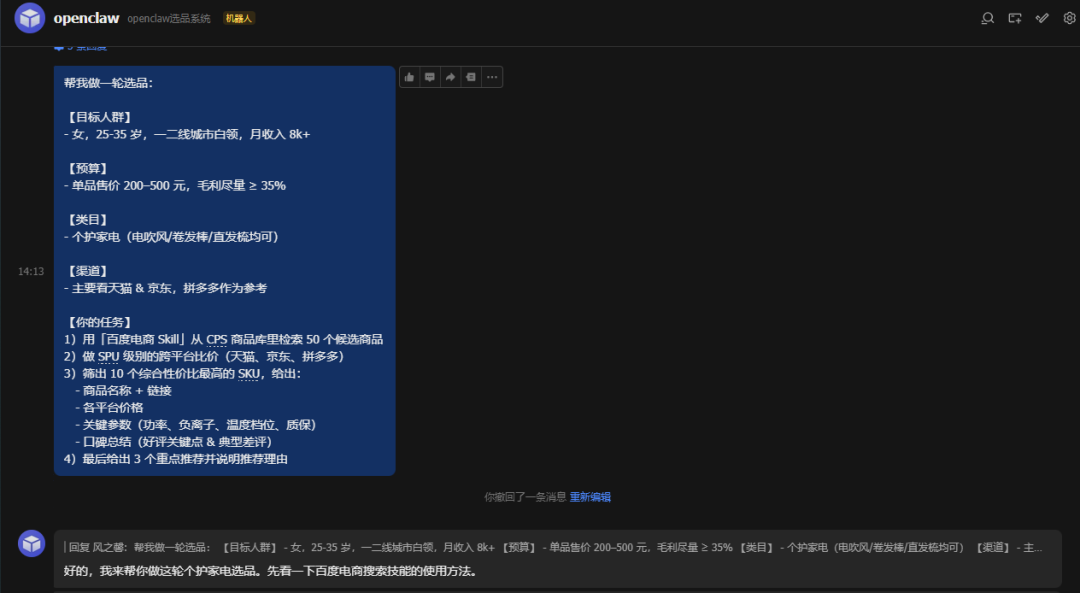This screenshot has width=1080, height=593.
Task: Click the 【预算】 heading in message
Action: [x=87, y=169]
